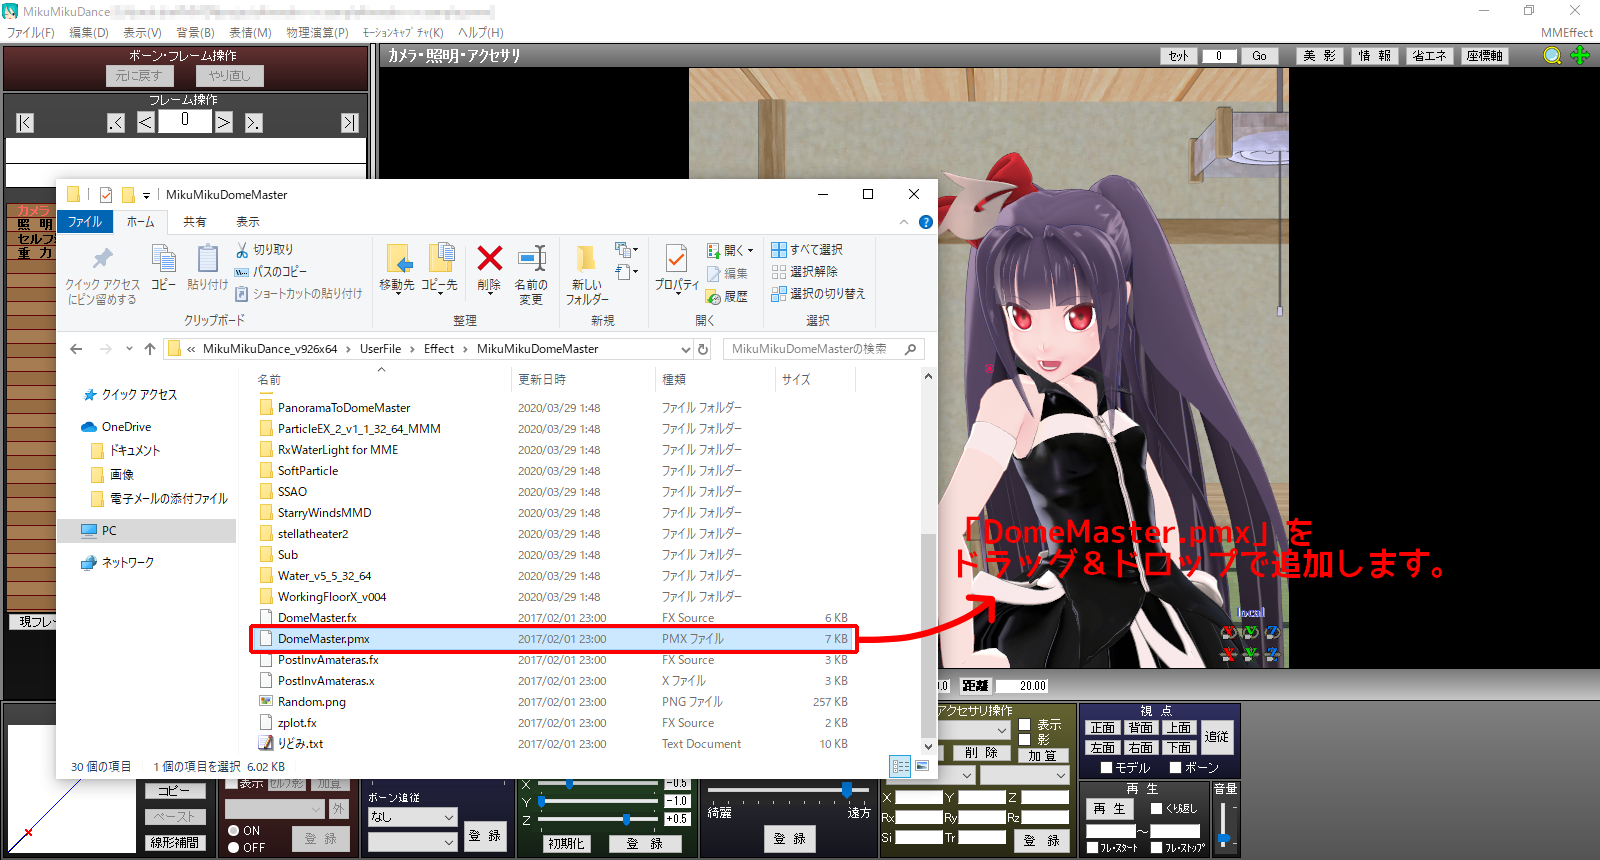Open MMD ヘルプ(H) menu
This screenshot has height=860, width=1600.
pyautogui.click(x=481, y=33)
